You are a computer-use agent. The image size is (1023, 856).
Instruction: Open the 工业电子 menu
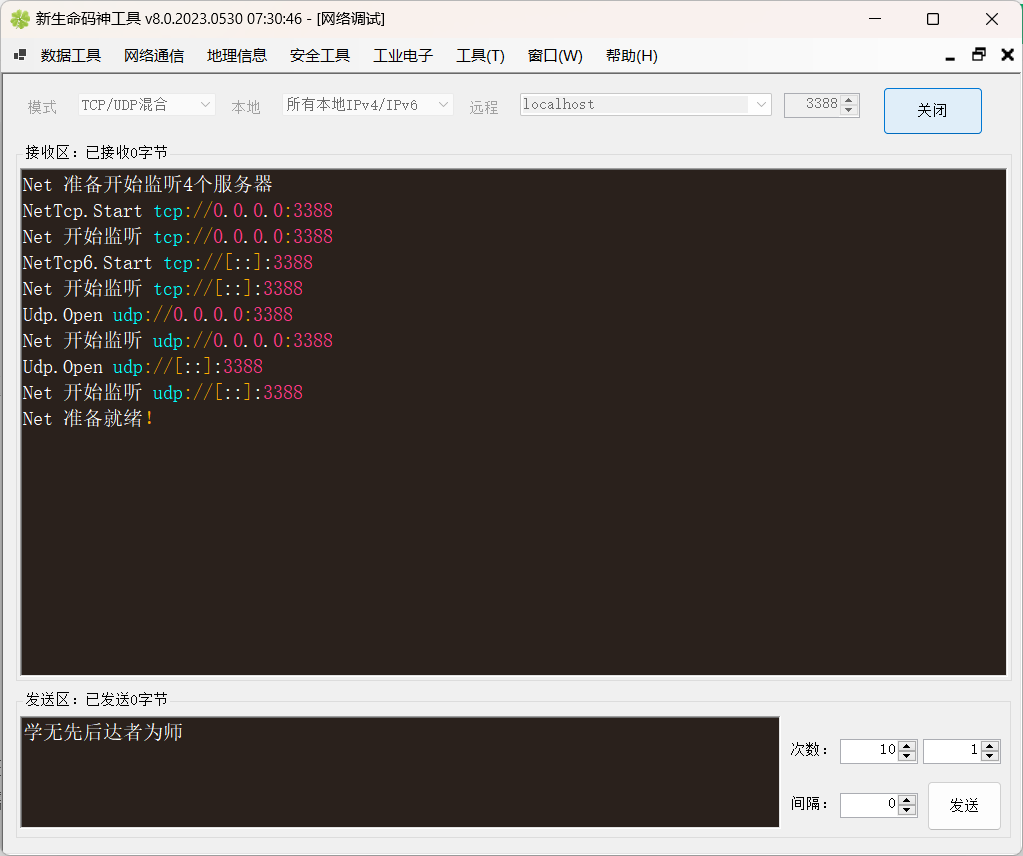[403, 56]
